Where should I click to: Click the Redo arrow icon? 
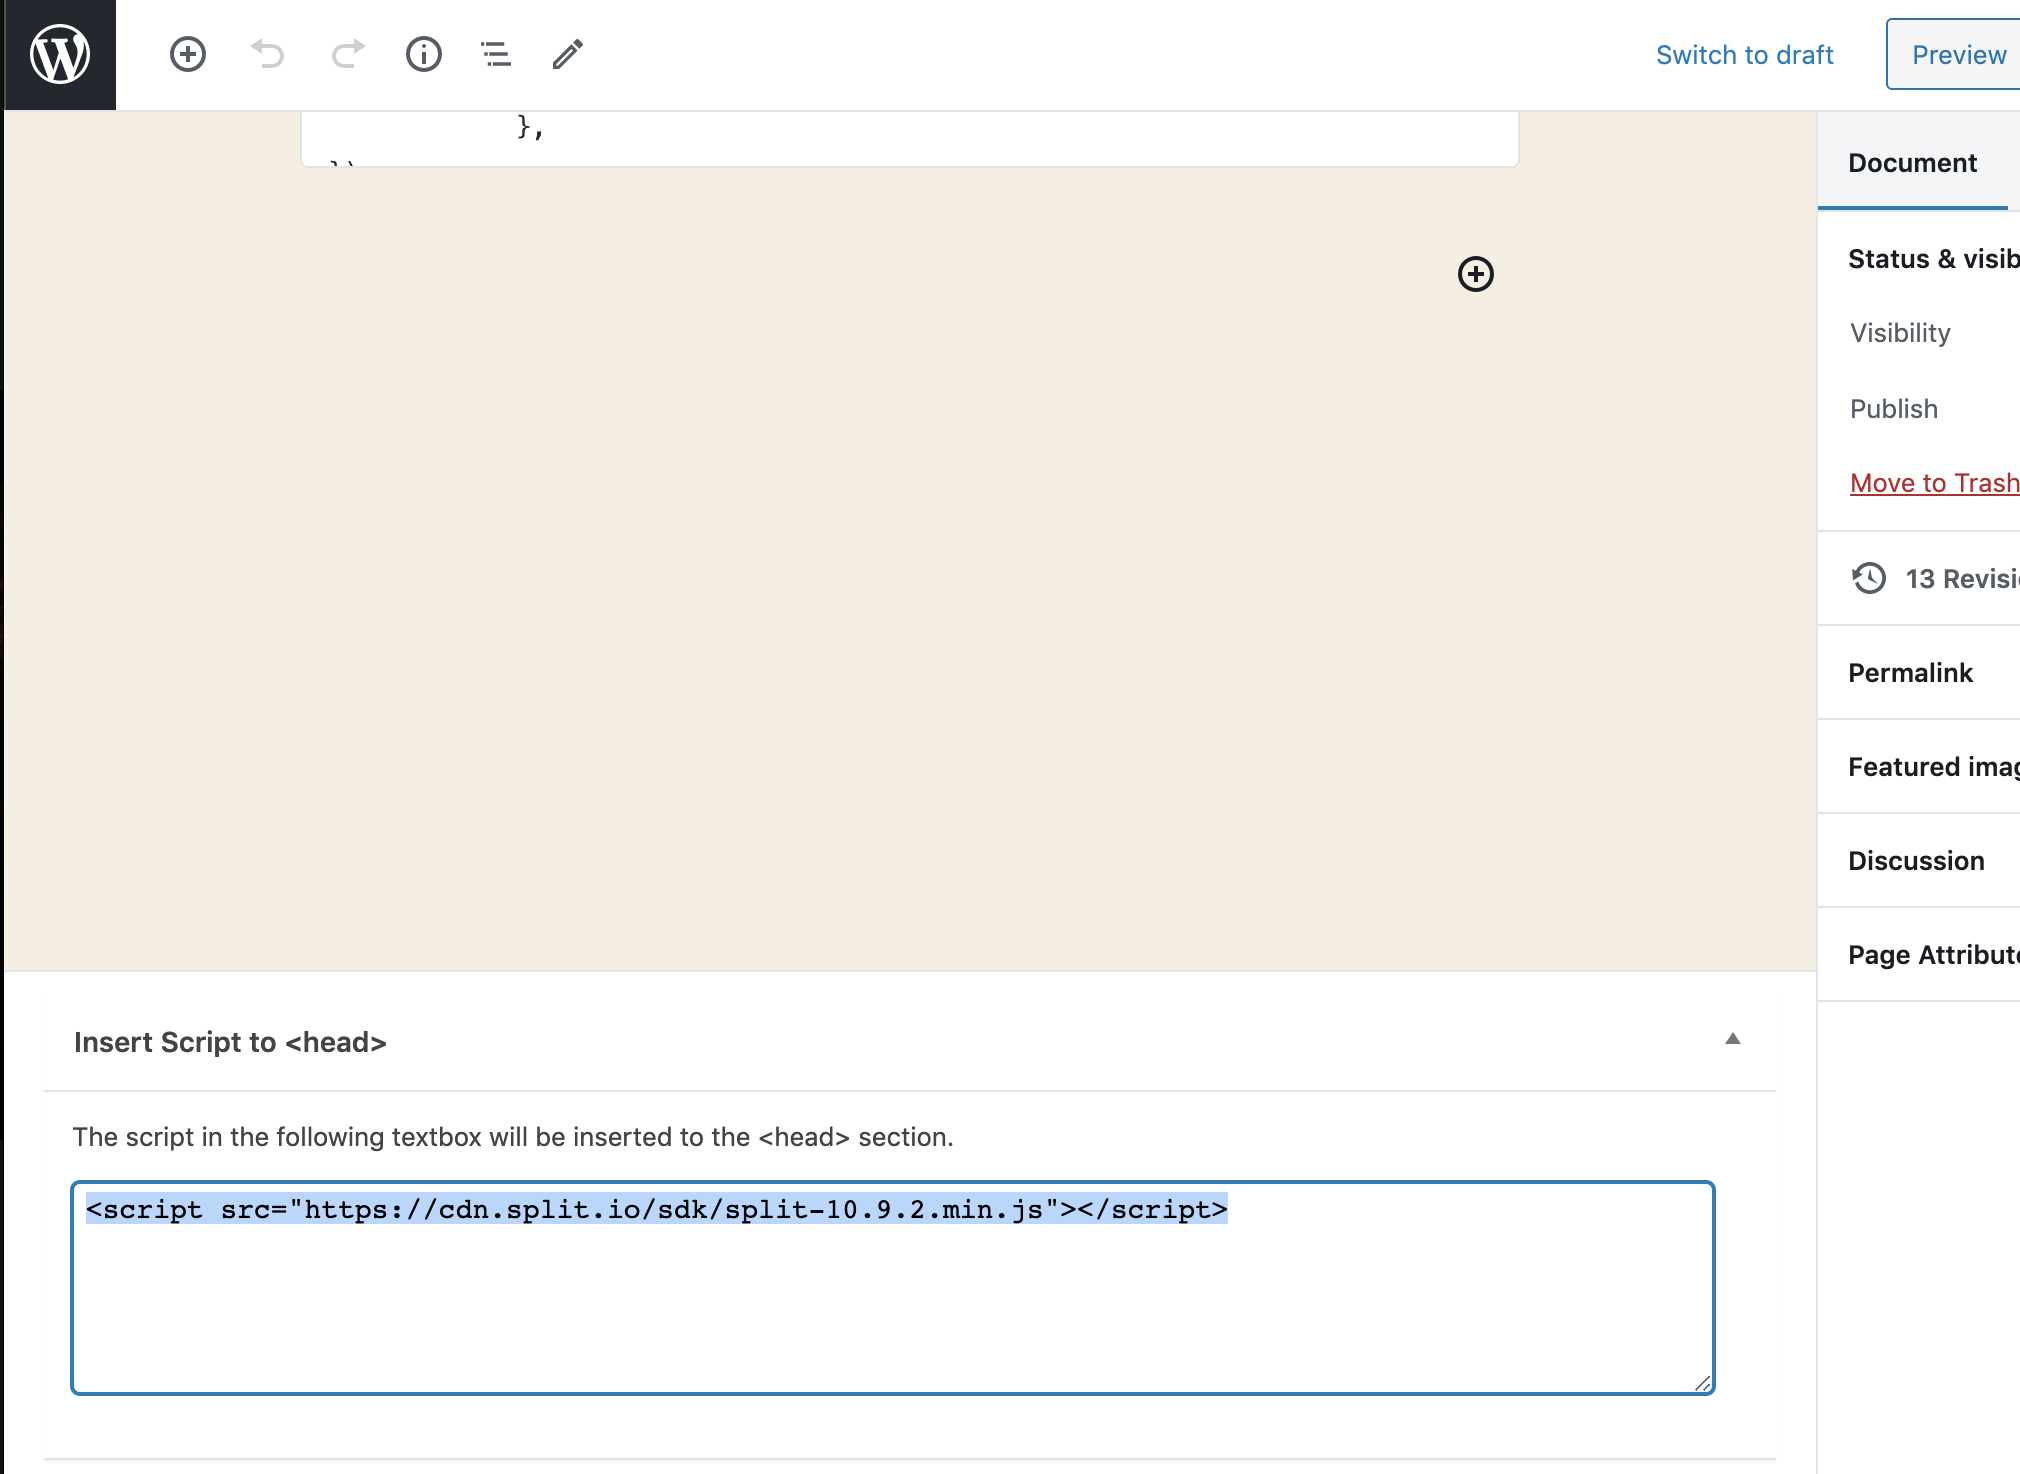347,54
